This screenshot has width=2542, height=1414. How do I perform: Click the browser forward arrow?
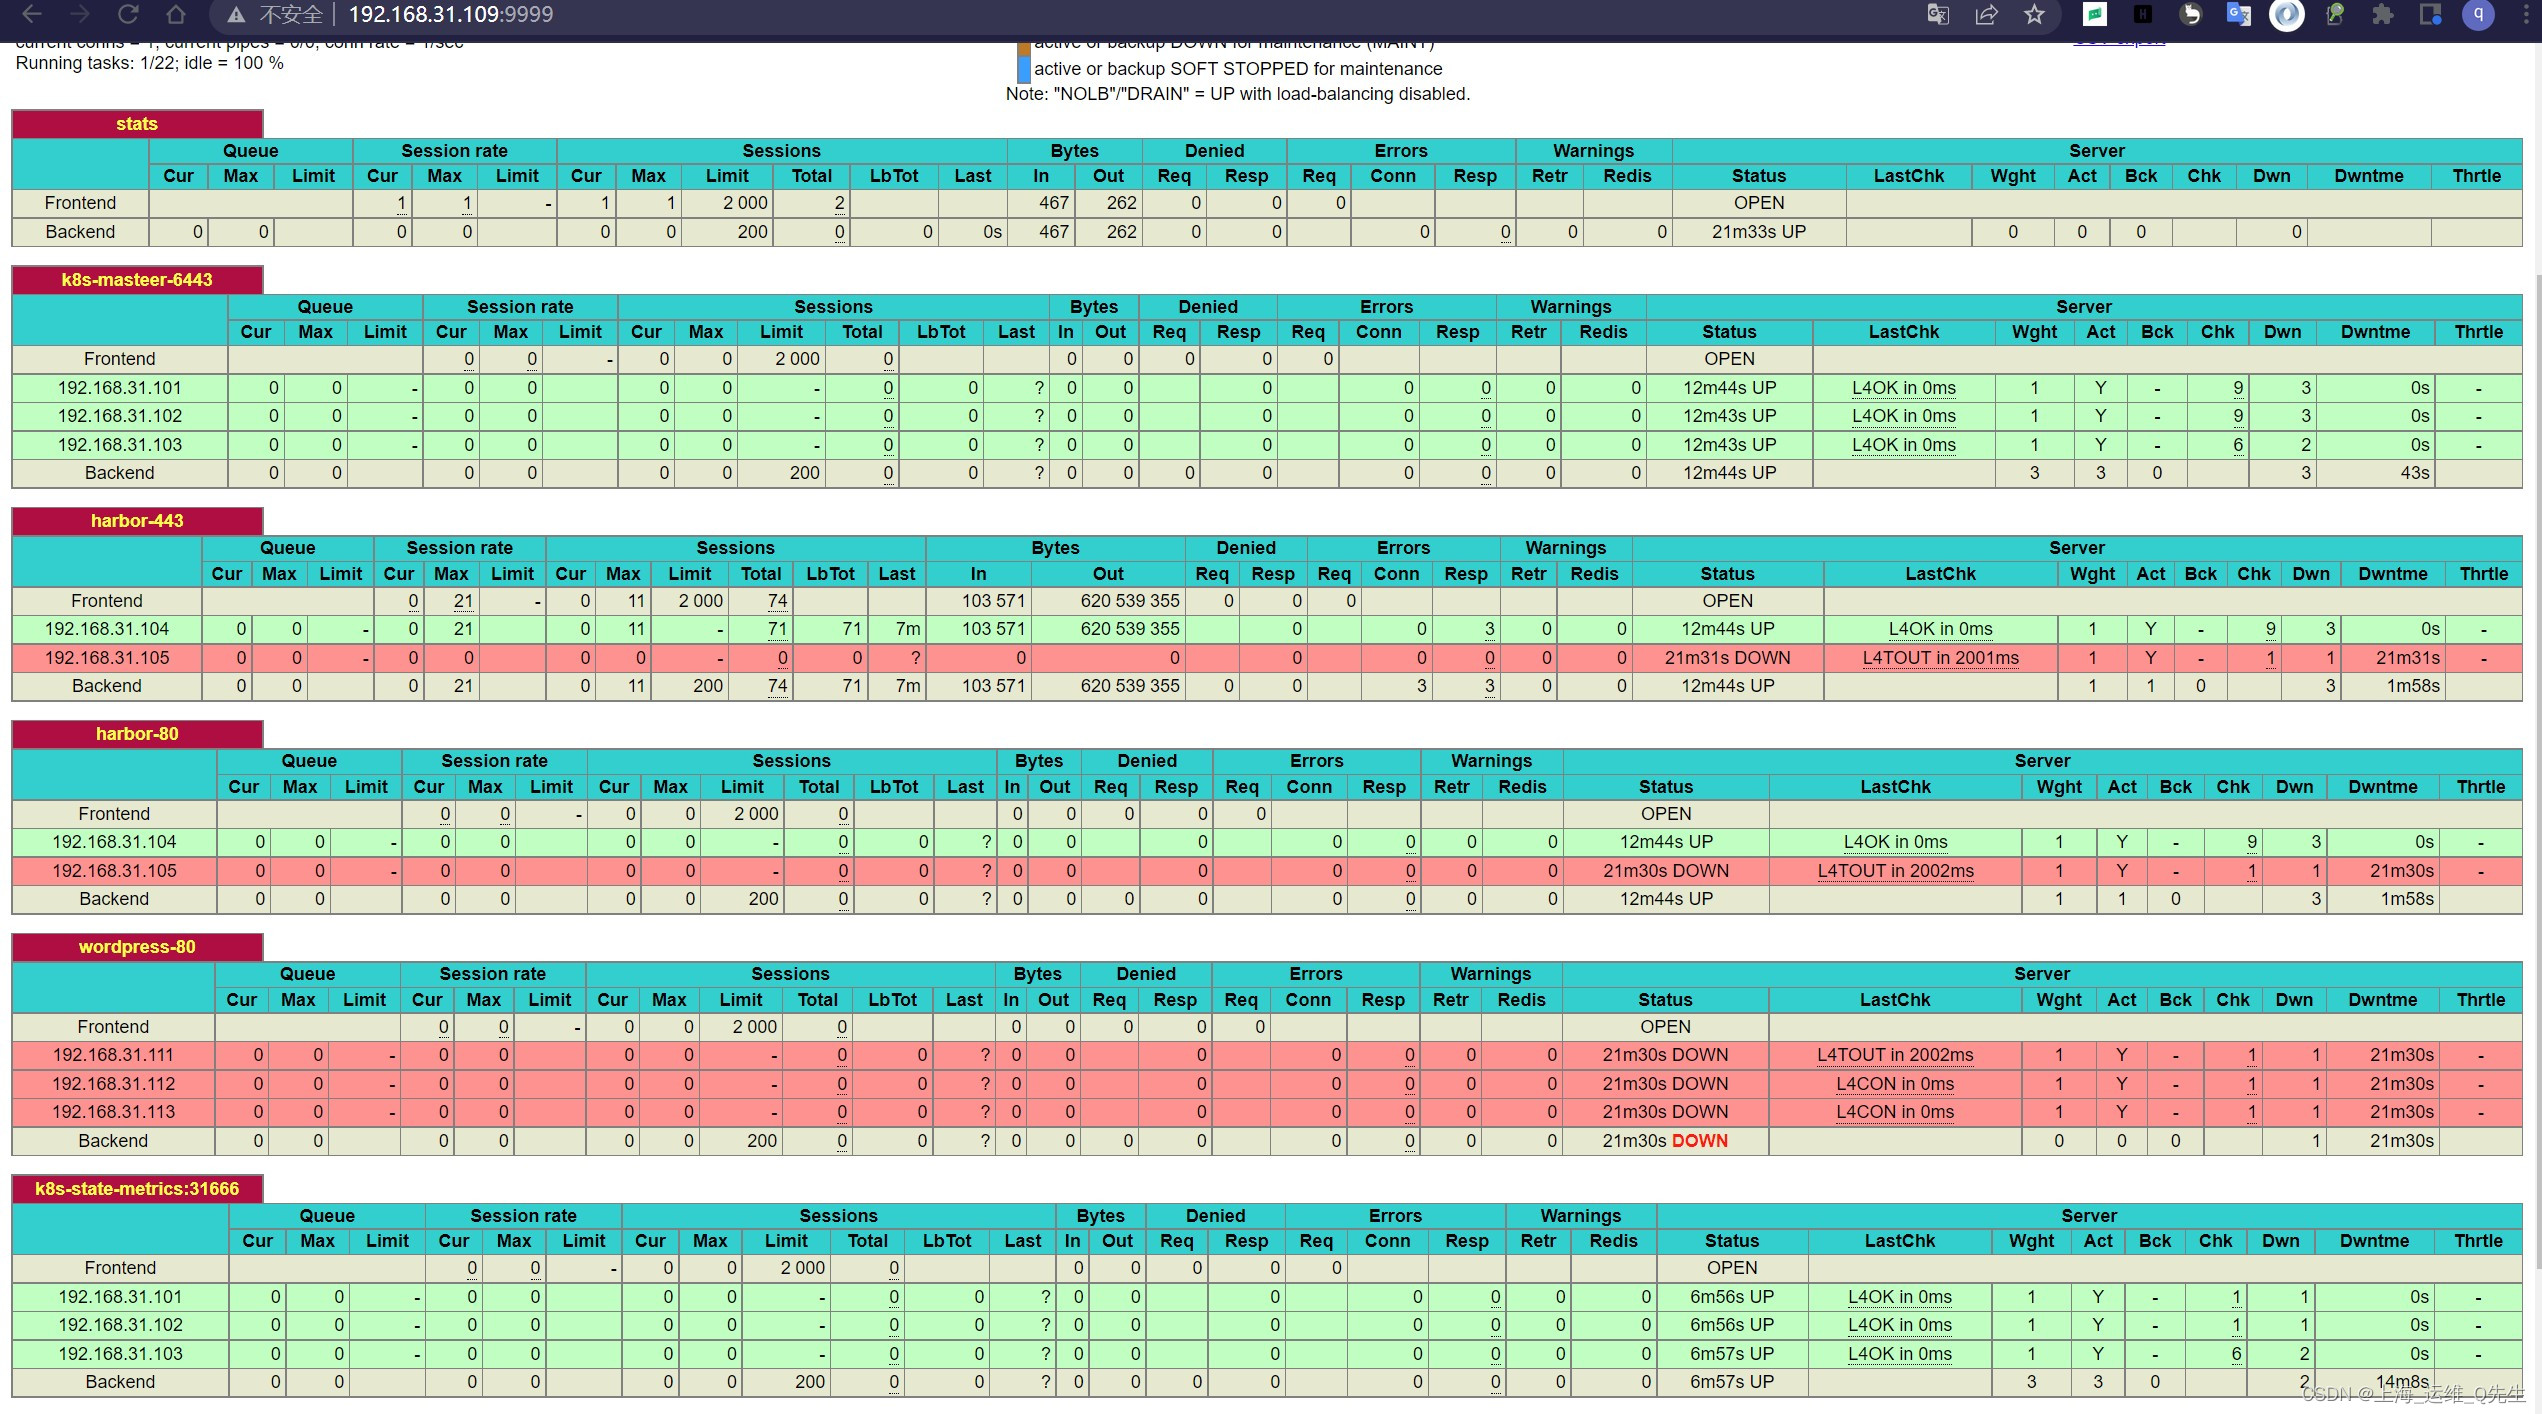click(80, 14)
